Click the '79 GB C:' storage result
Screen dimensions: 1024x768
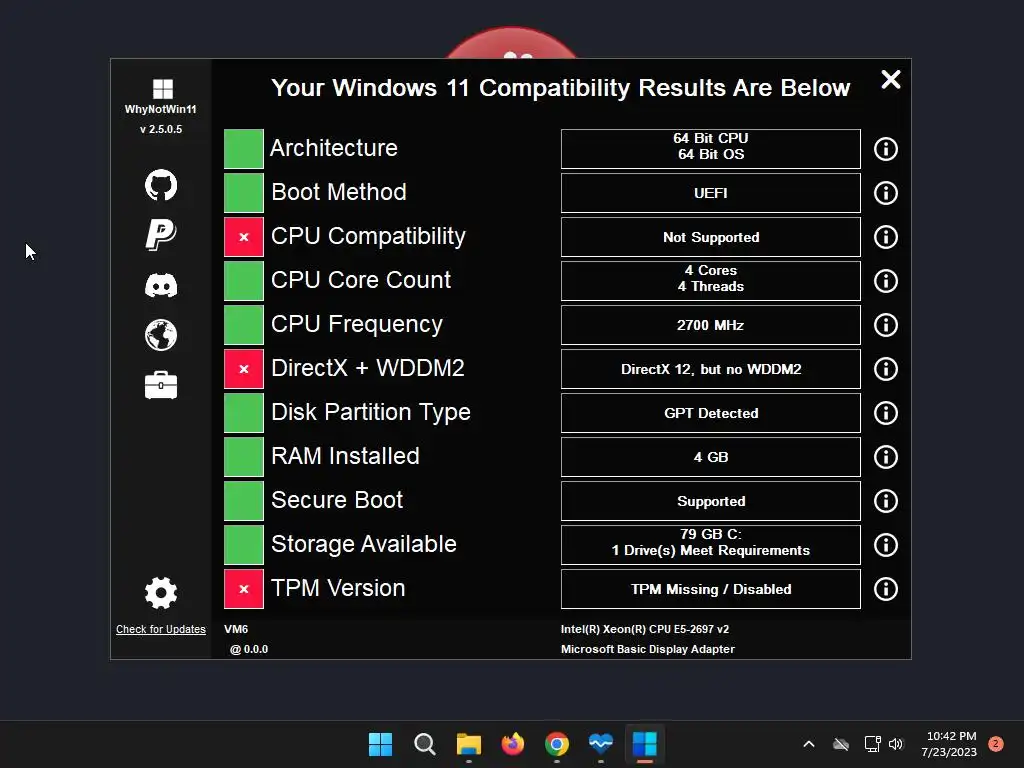[711, 545]
